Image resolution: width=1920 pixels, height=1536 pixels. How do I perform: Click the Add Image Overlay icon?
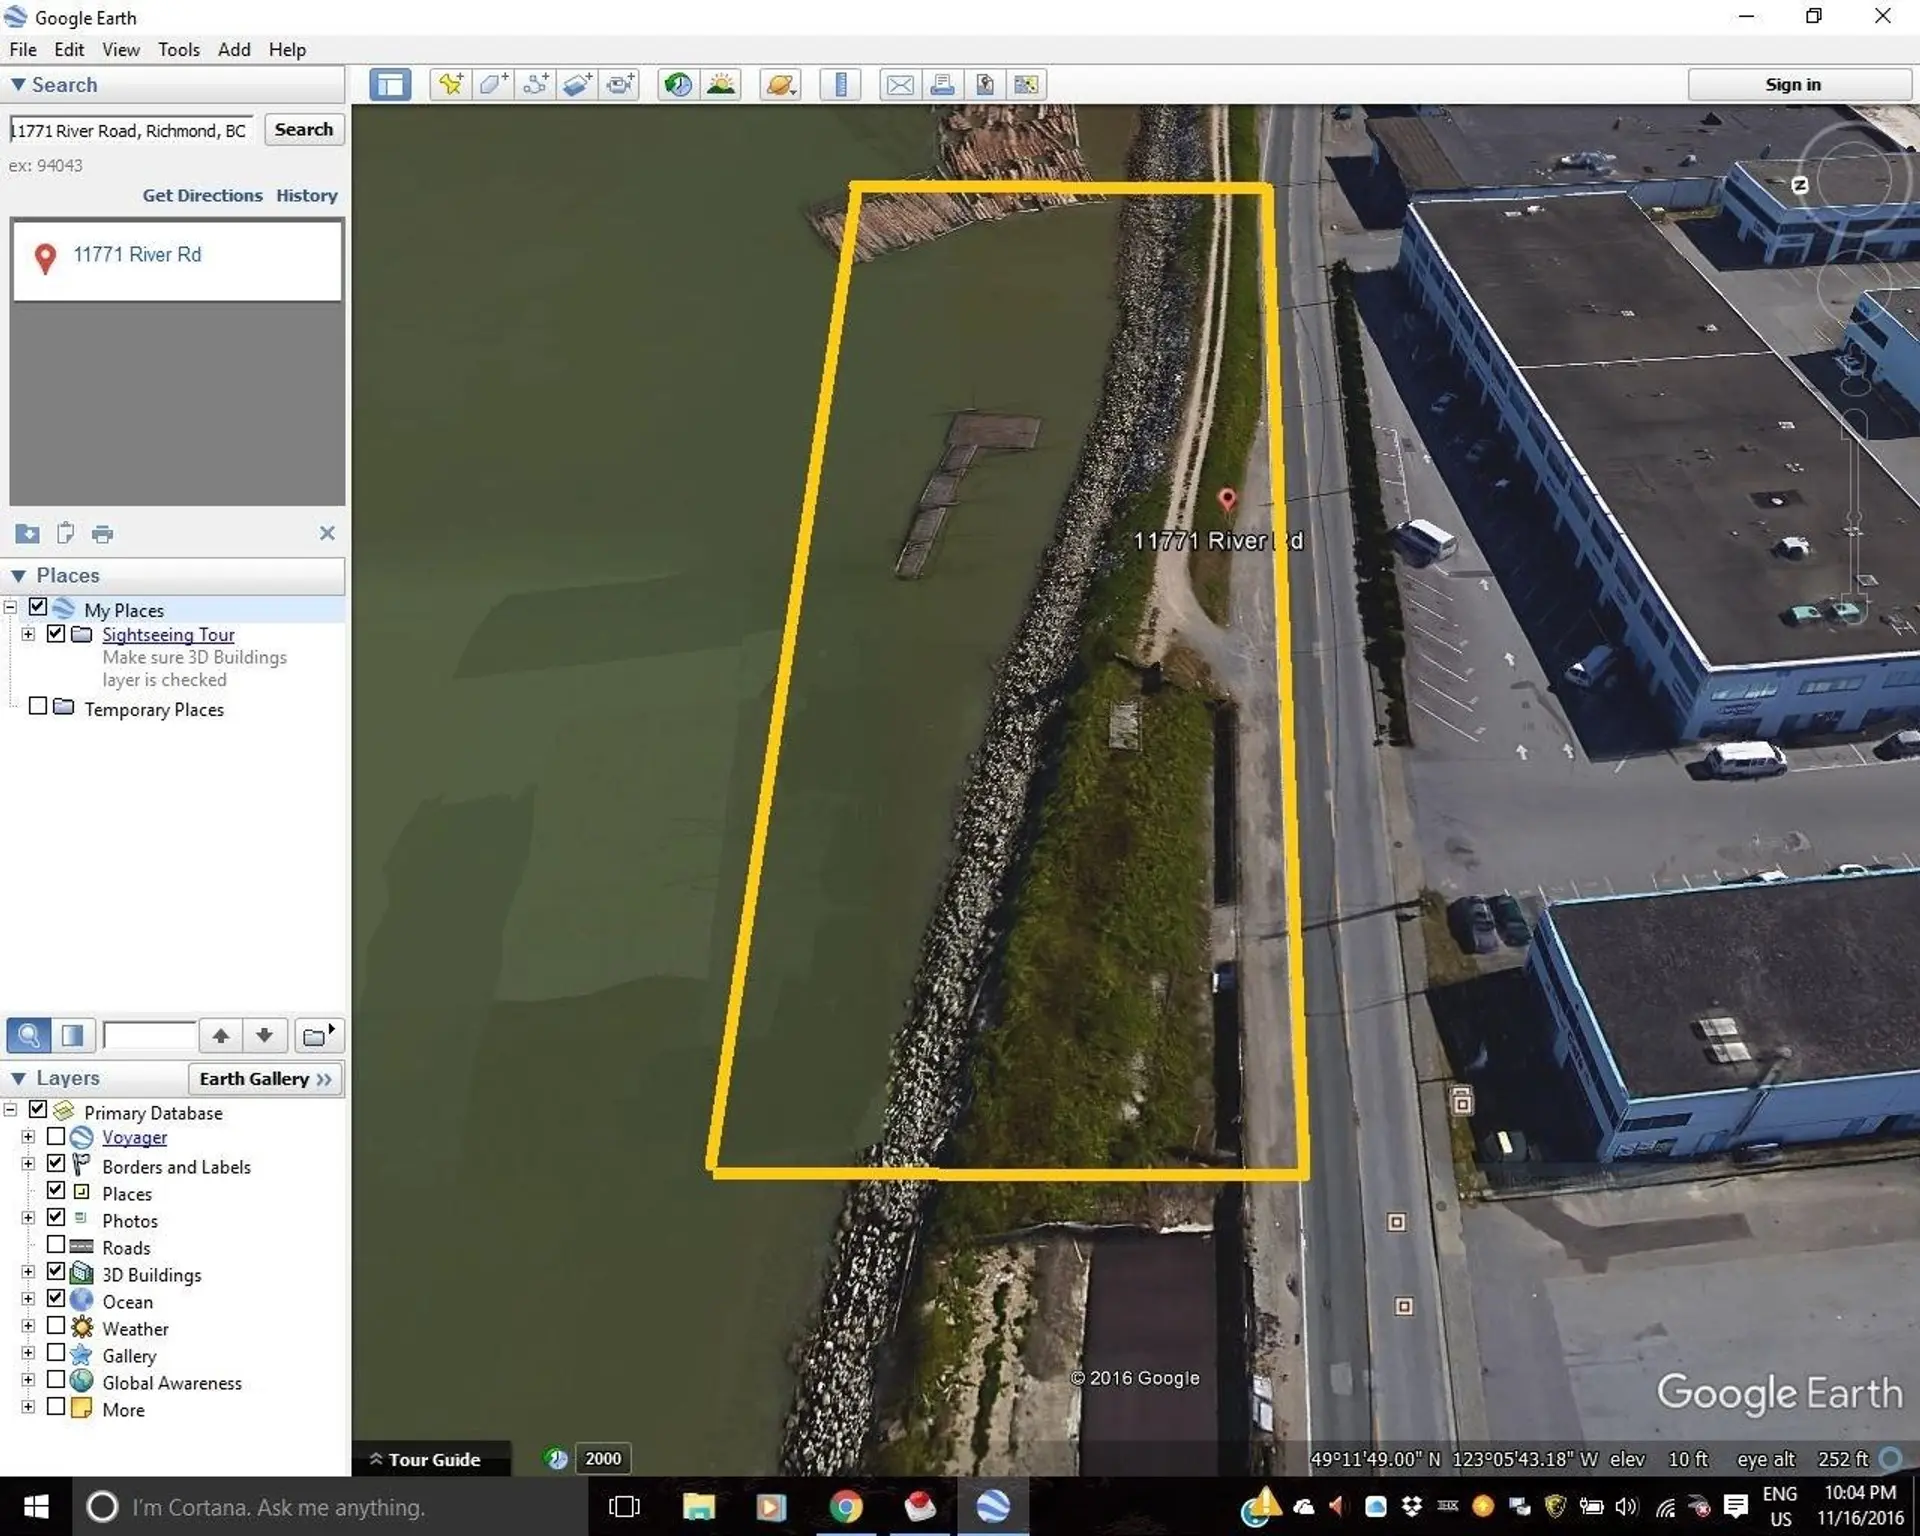(578, 85)
